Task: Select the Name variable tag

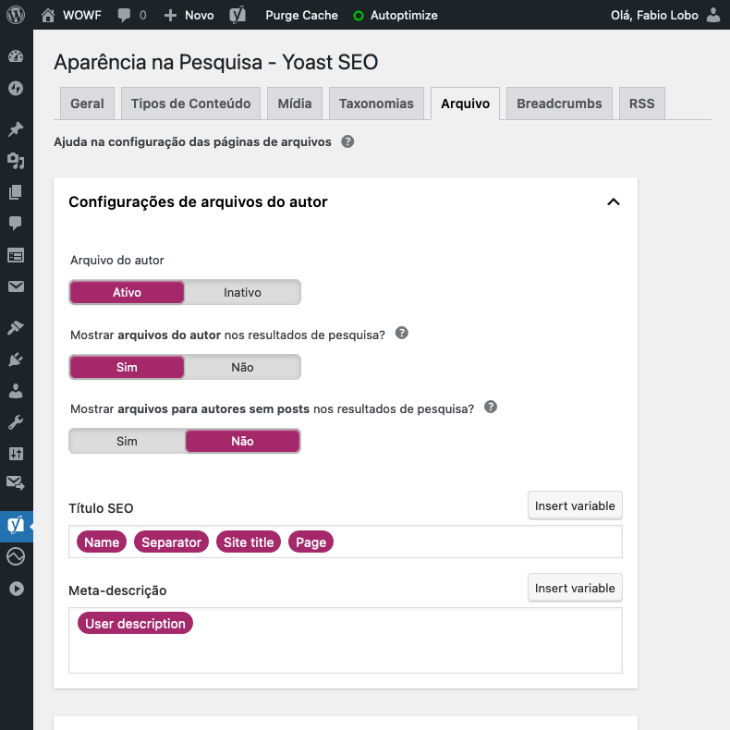Action: (x=101, y=542)
